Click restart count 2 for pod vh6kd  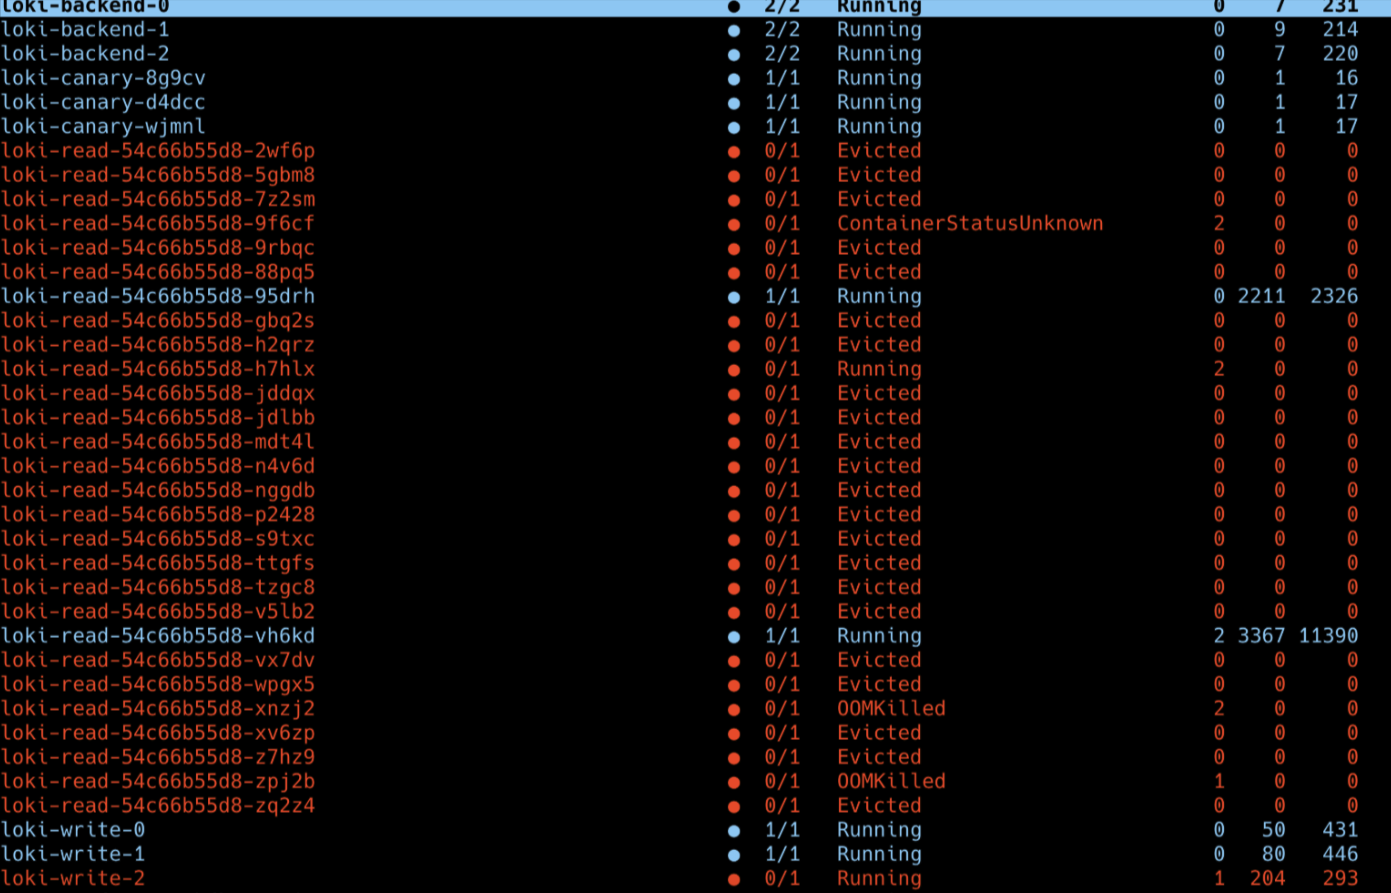[x=1219, y=636]
